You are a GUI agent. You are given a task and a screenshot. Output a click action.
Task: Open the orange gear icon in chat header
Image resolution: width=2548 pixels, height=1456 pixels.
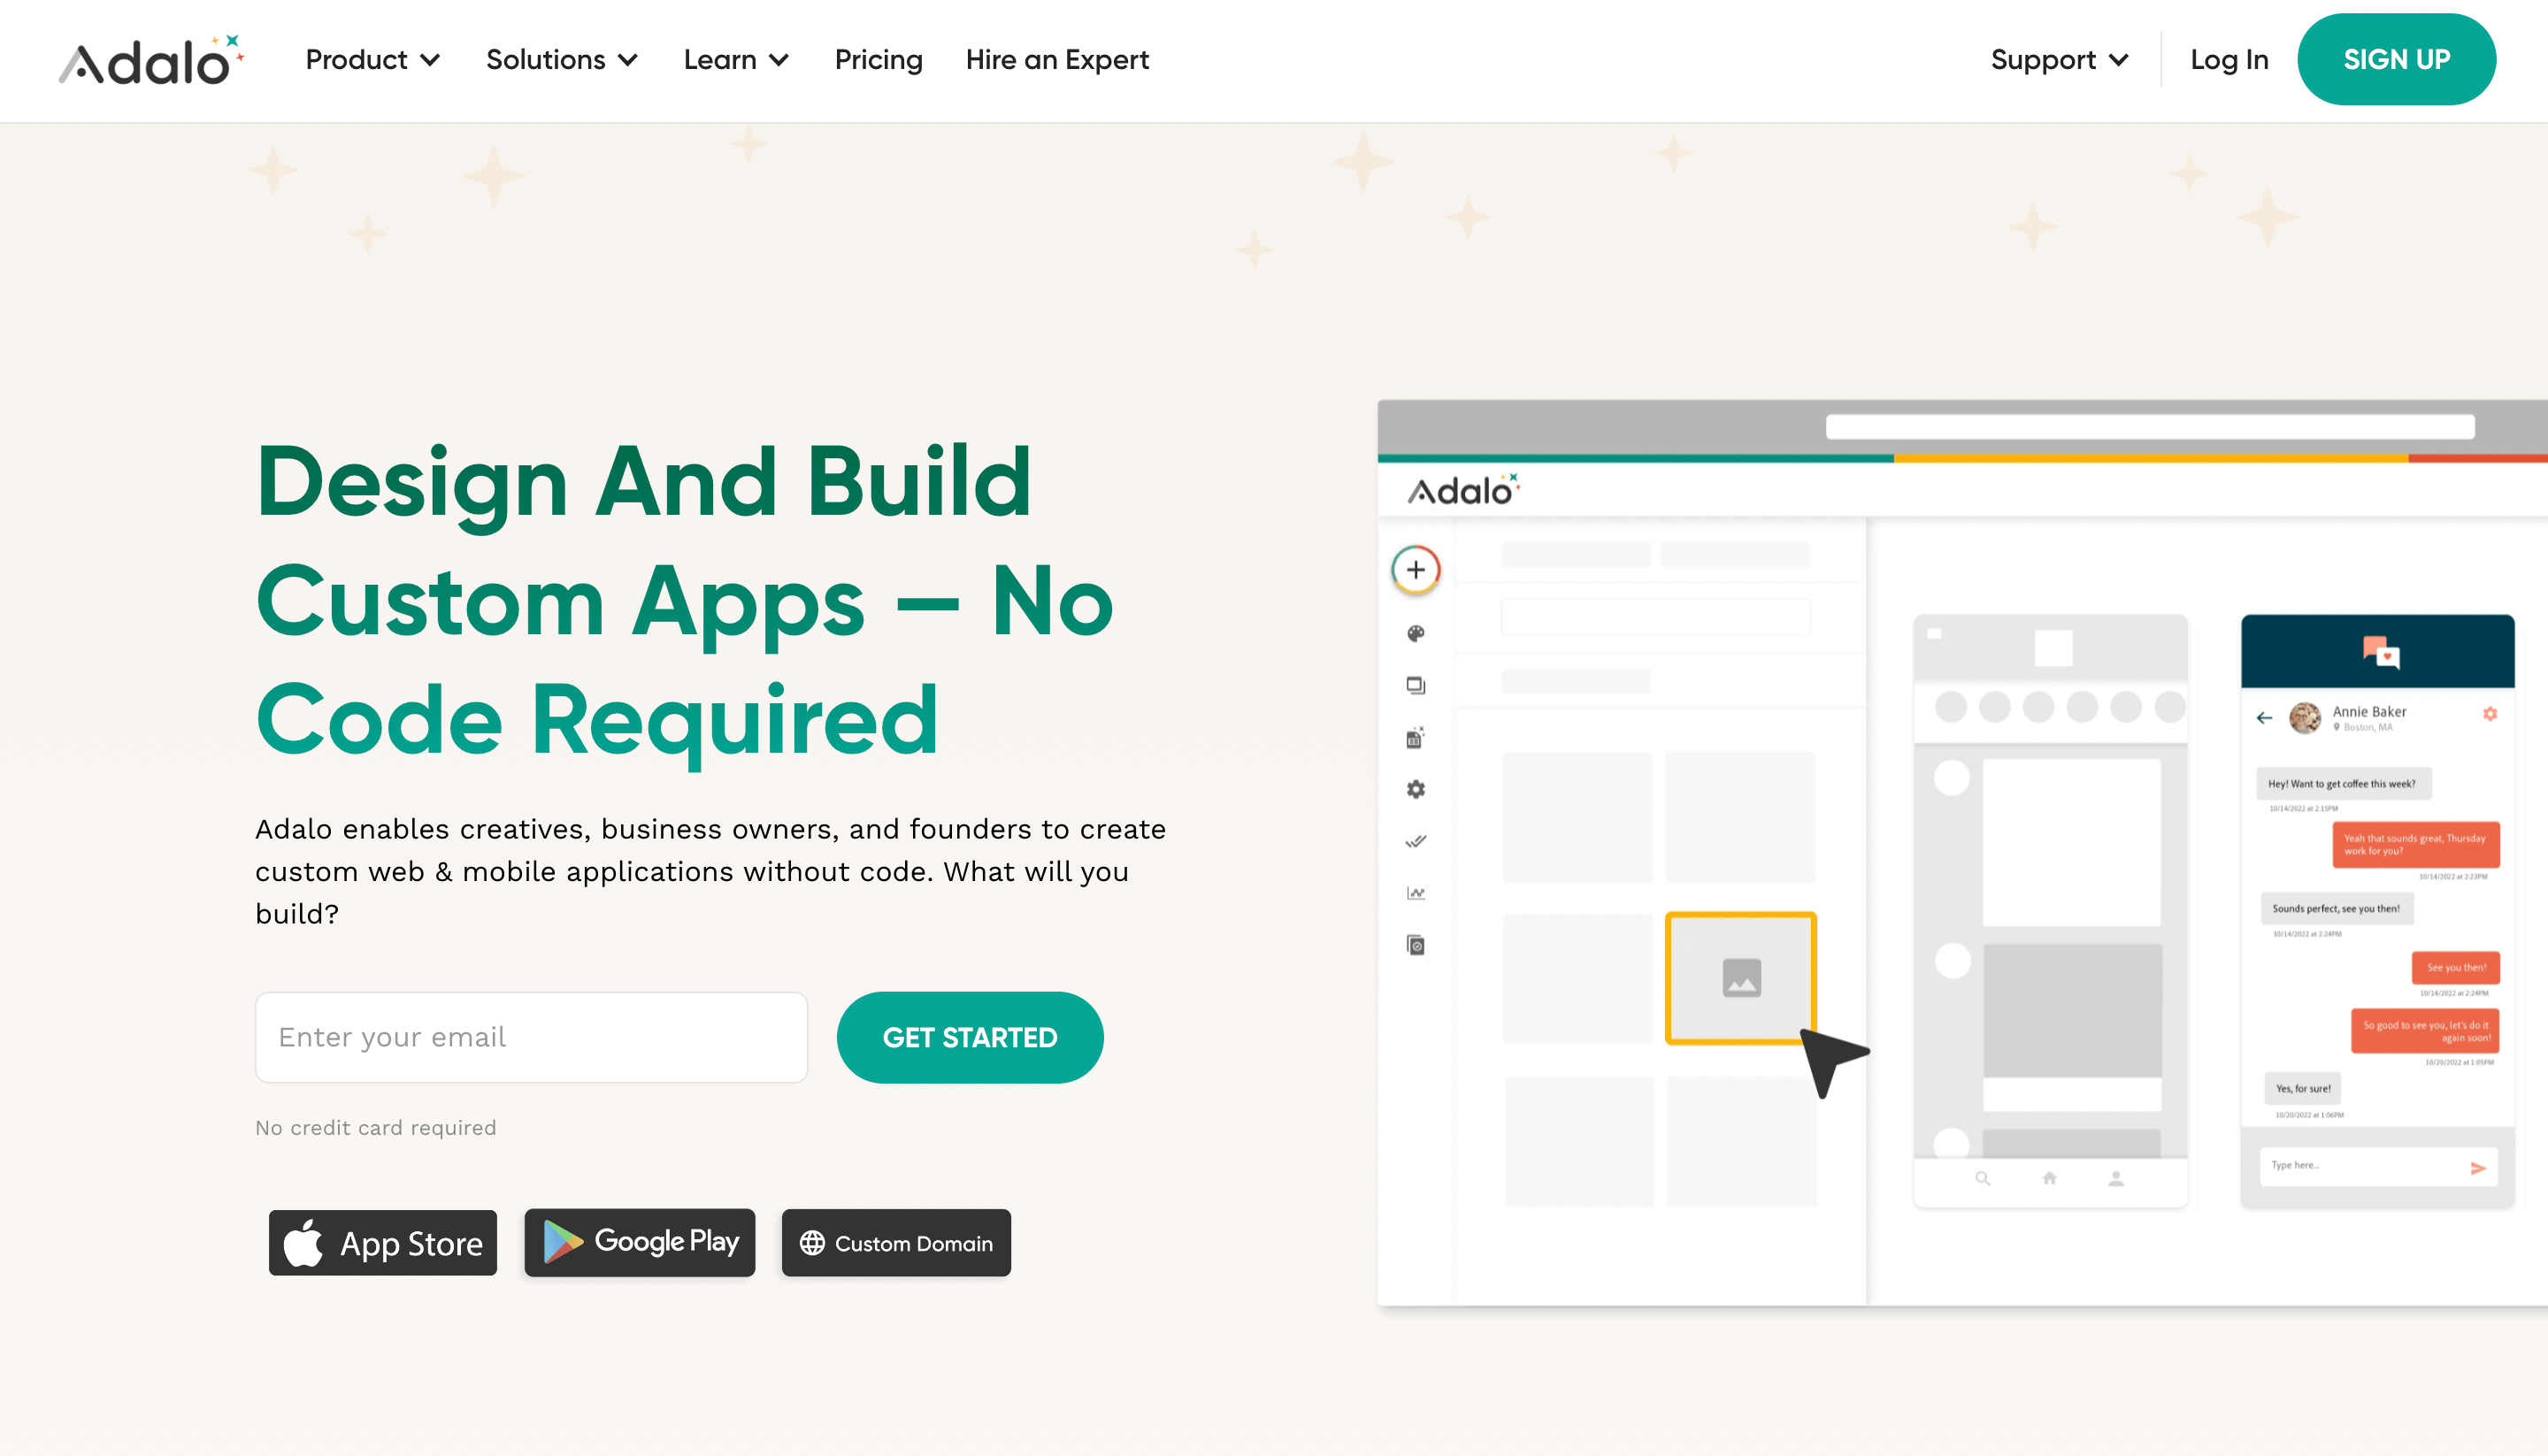(2490, 714)
